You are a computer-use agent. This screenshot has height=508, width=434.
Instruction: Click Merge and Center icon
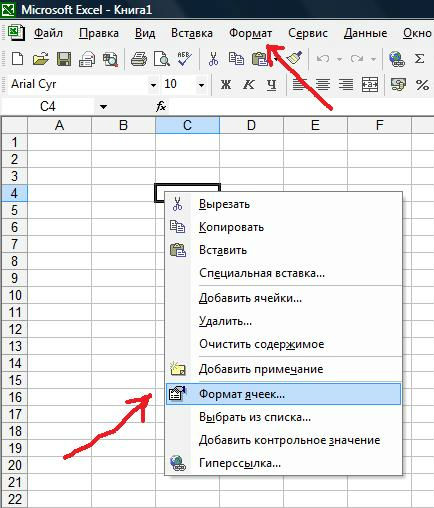pos(370,84)
